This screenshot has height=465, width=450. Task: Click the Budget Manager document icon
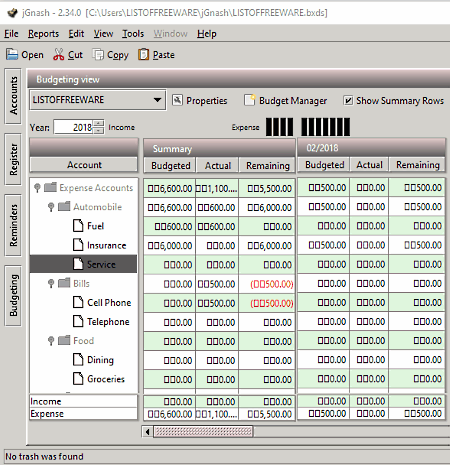(x=250, y=100)
